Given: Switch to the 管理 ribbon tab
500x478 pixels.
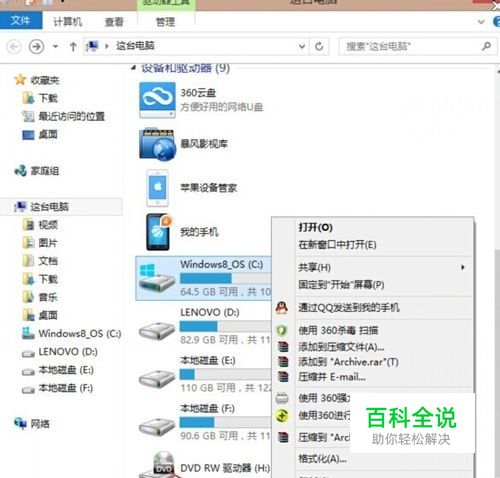Looking at the screenshot, I should [x=166, y=22].
